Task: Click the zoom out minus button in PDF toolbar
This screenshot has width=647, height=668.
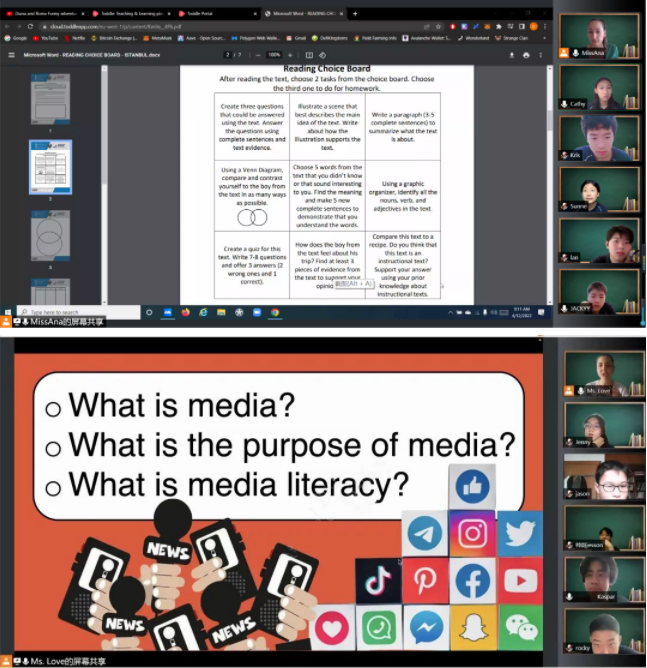Action: (258, 55)
